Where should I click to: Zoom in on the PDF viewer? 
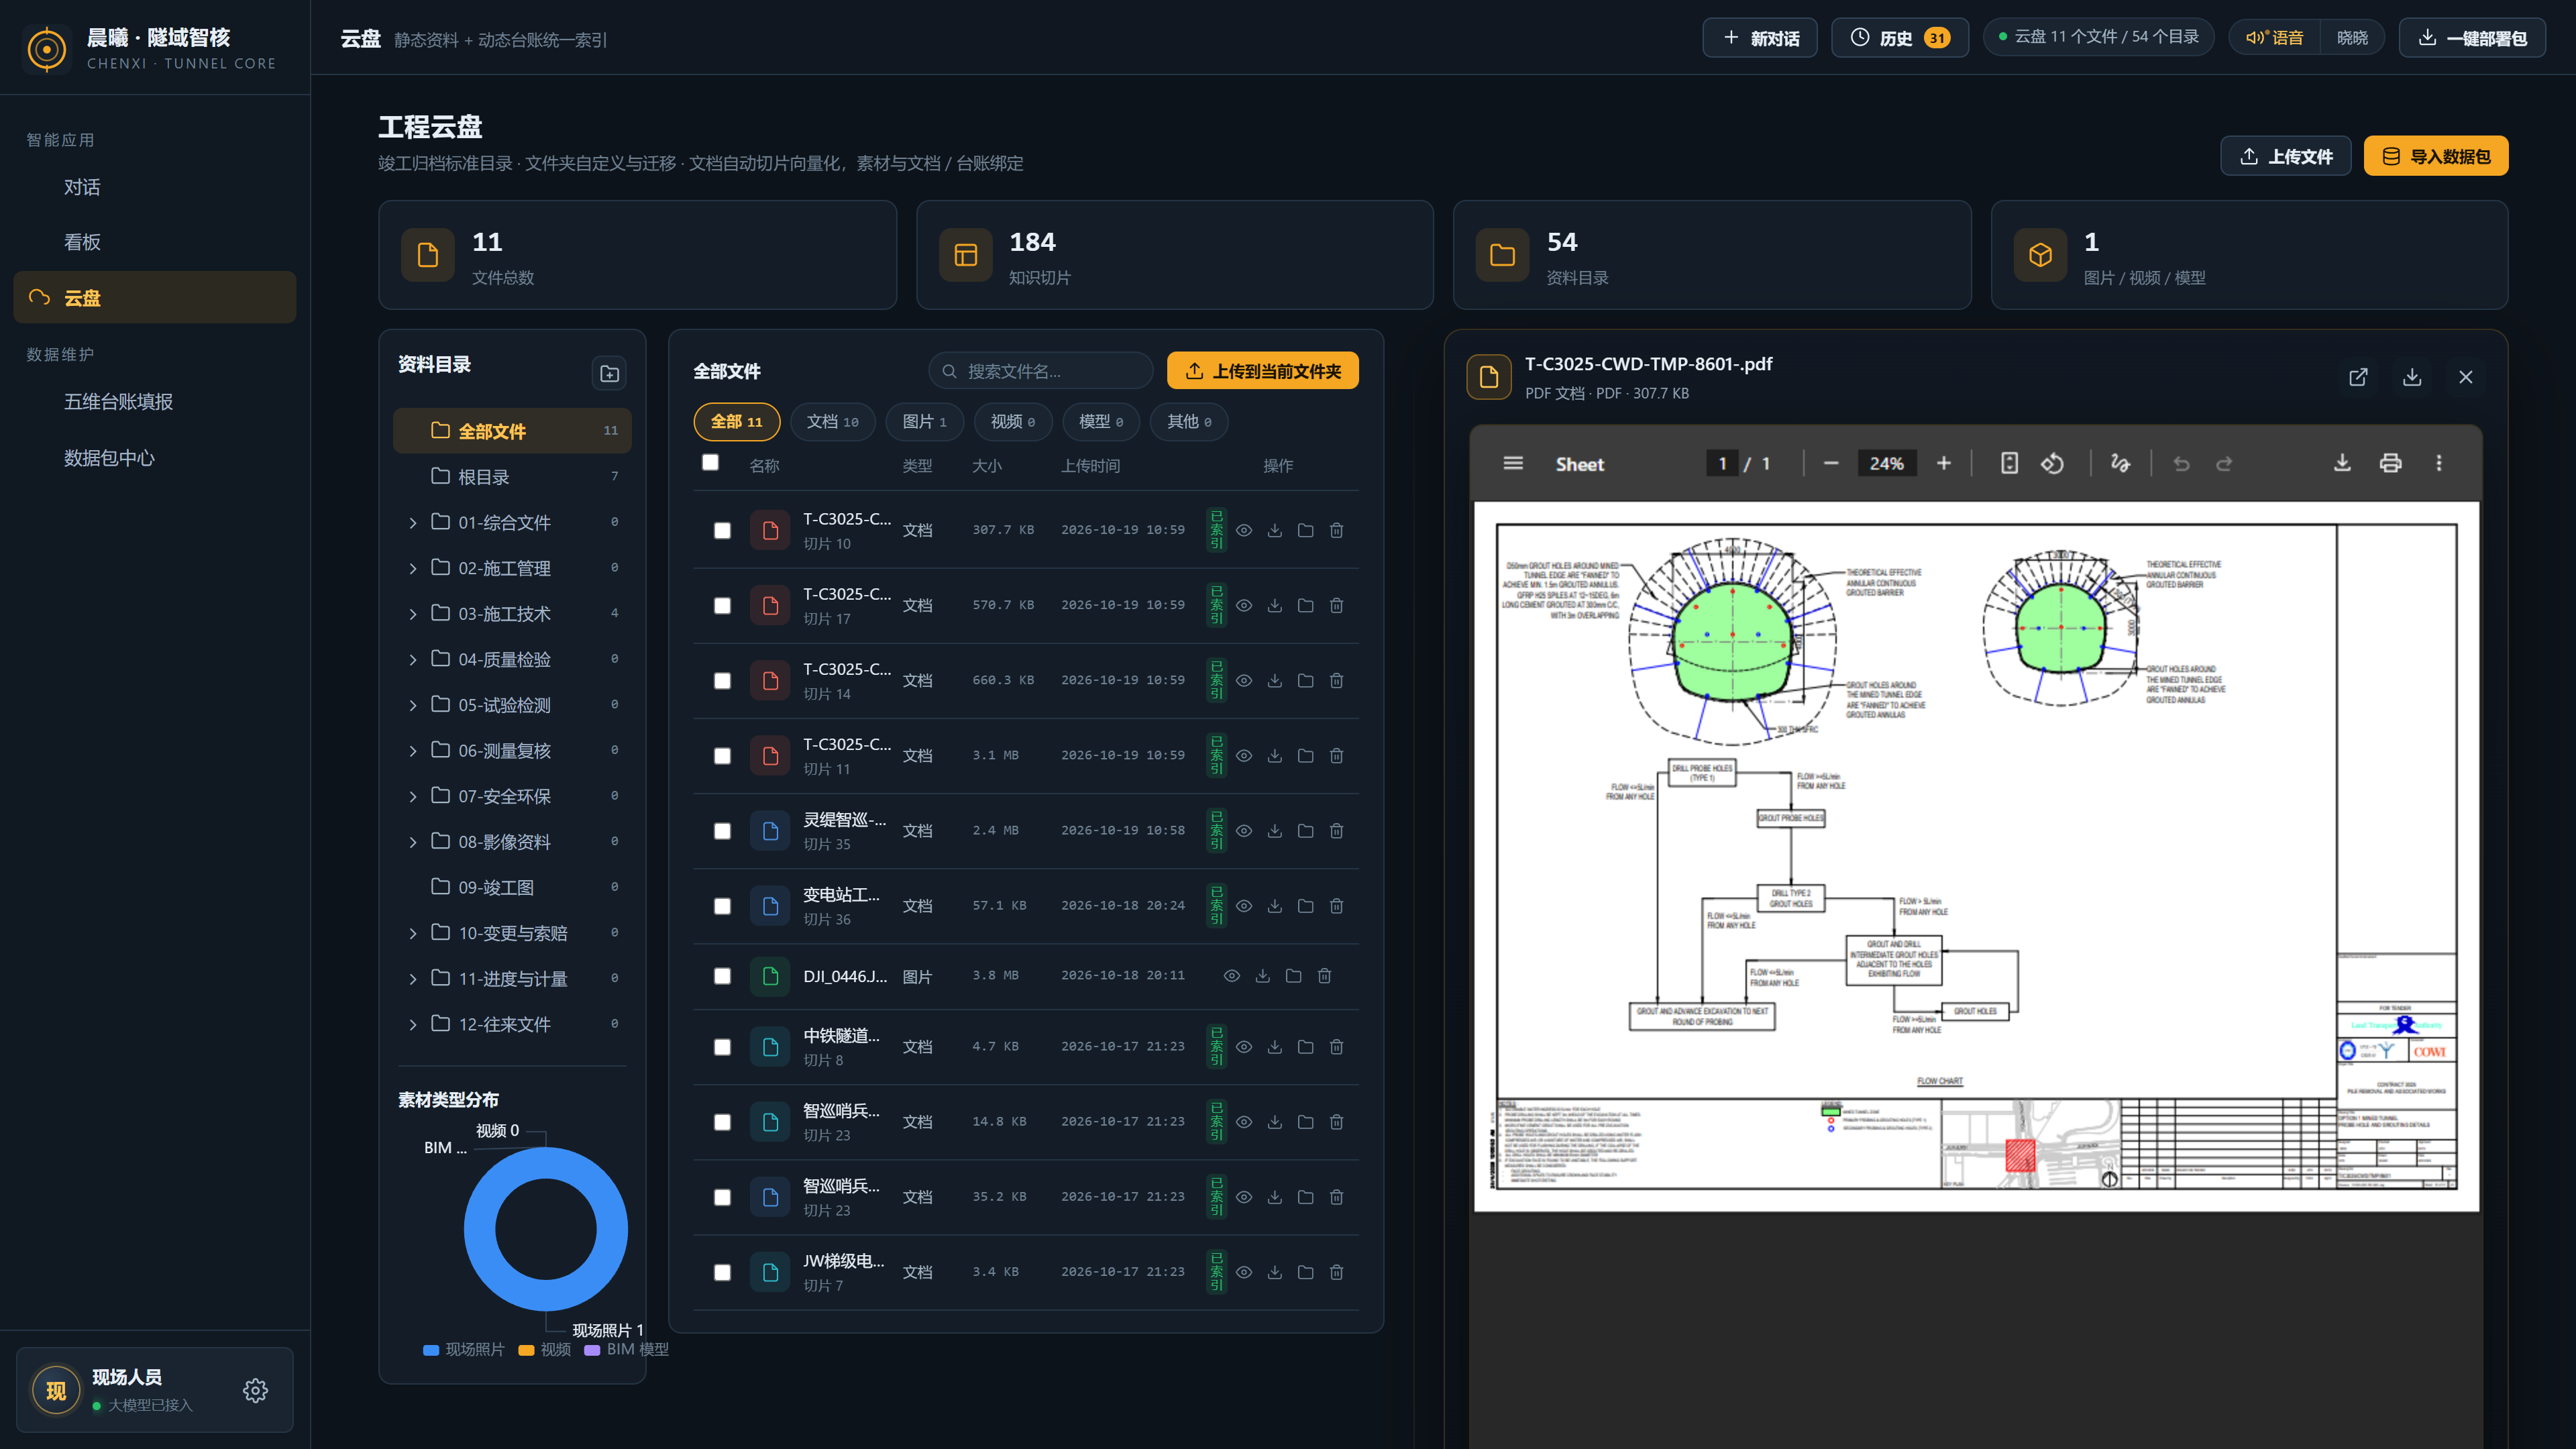tap(1944, 463)
